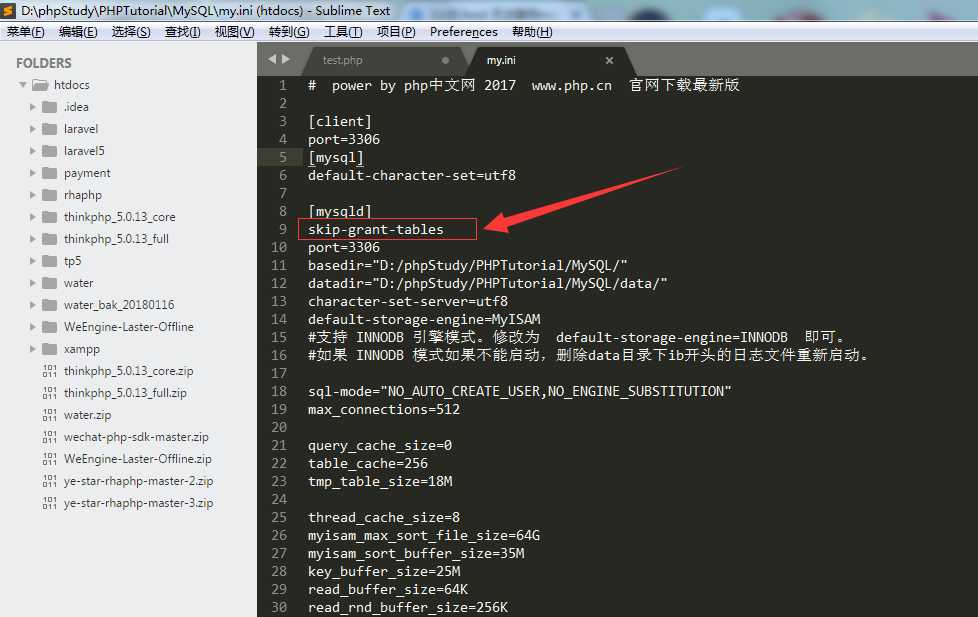This screenshot has height=617, width=978.
Task: Expand the xampp folder arrow
Action: (x=32, y=349)
